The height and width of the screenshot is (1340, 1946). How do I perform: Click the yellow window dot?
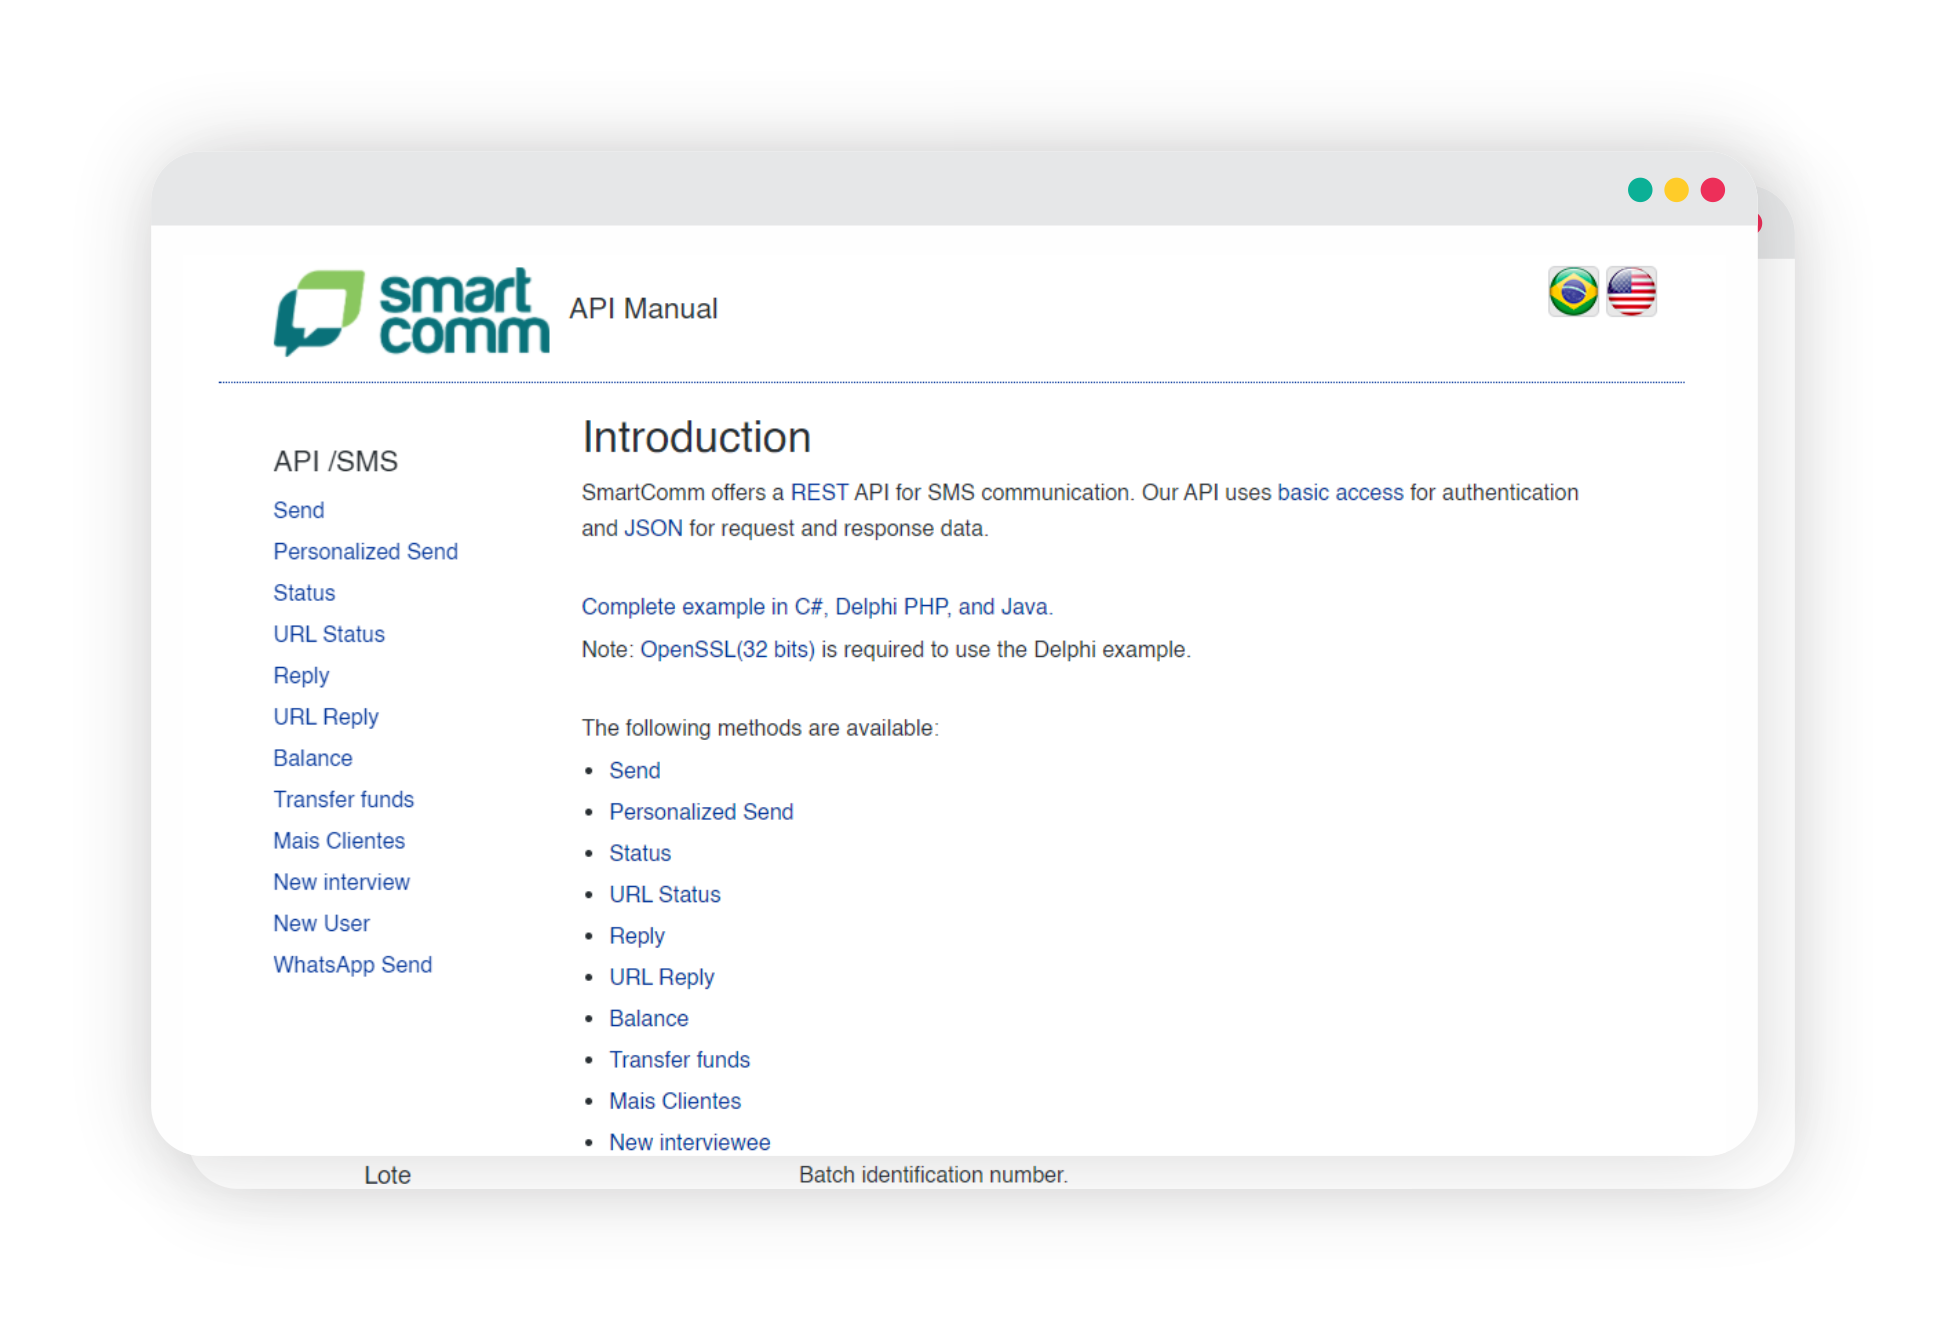pyautogui.click(x=1676, y=190)
